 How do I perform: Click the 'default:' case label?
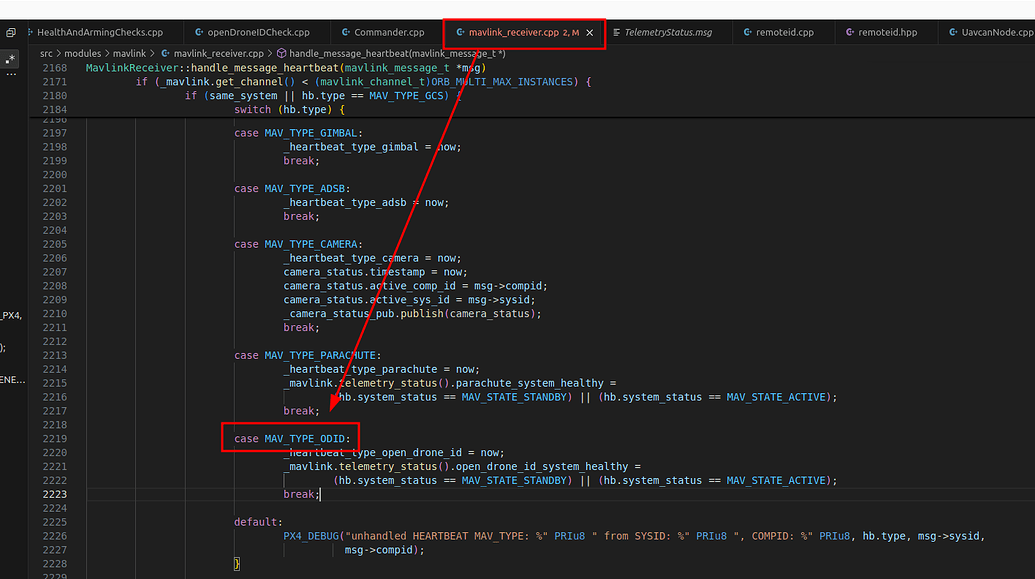point(258,522)
